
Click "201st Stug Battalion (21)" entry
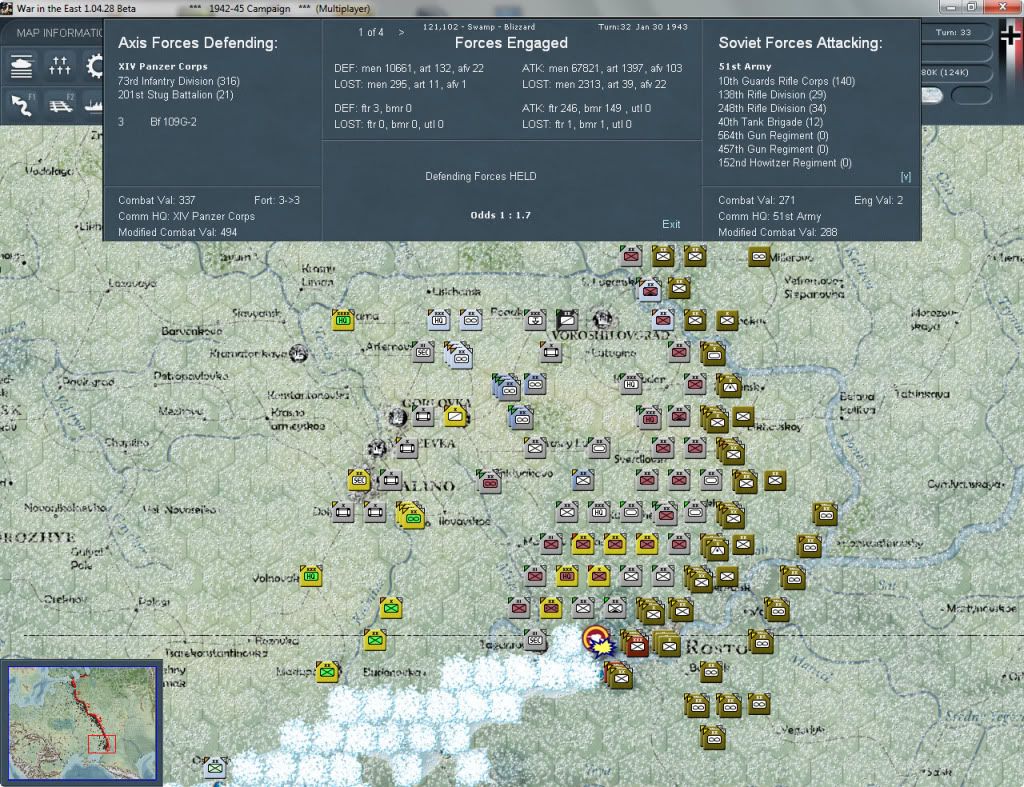click(x=175, y=95)
